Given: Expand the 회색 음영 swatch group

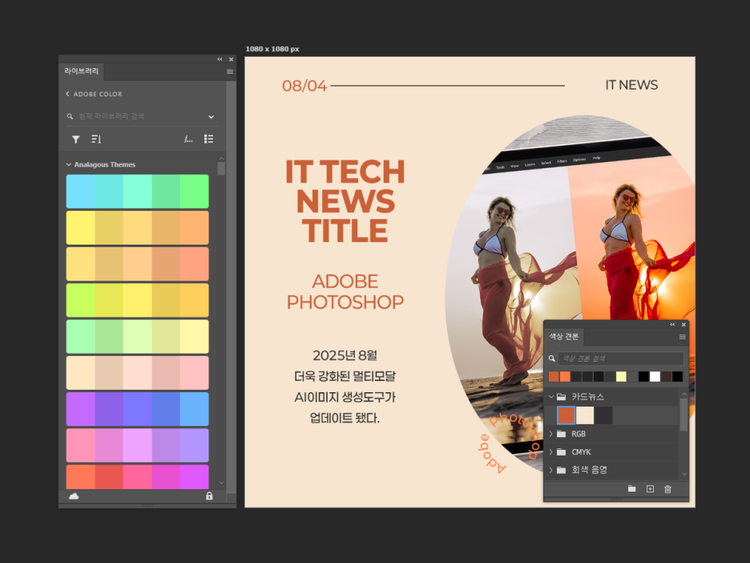Looking at the screenshot, I should pos(551,470).
